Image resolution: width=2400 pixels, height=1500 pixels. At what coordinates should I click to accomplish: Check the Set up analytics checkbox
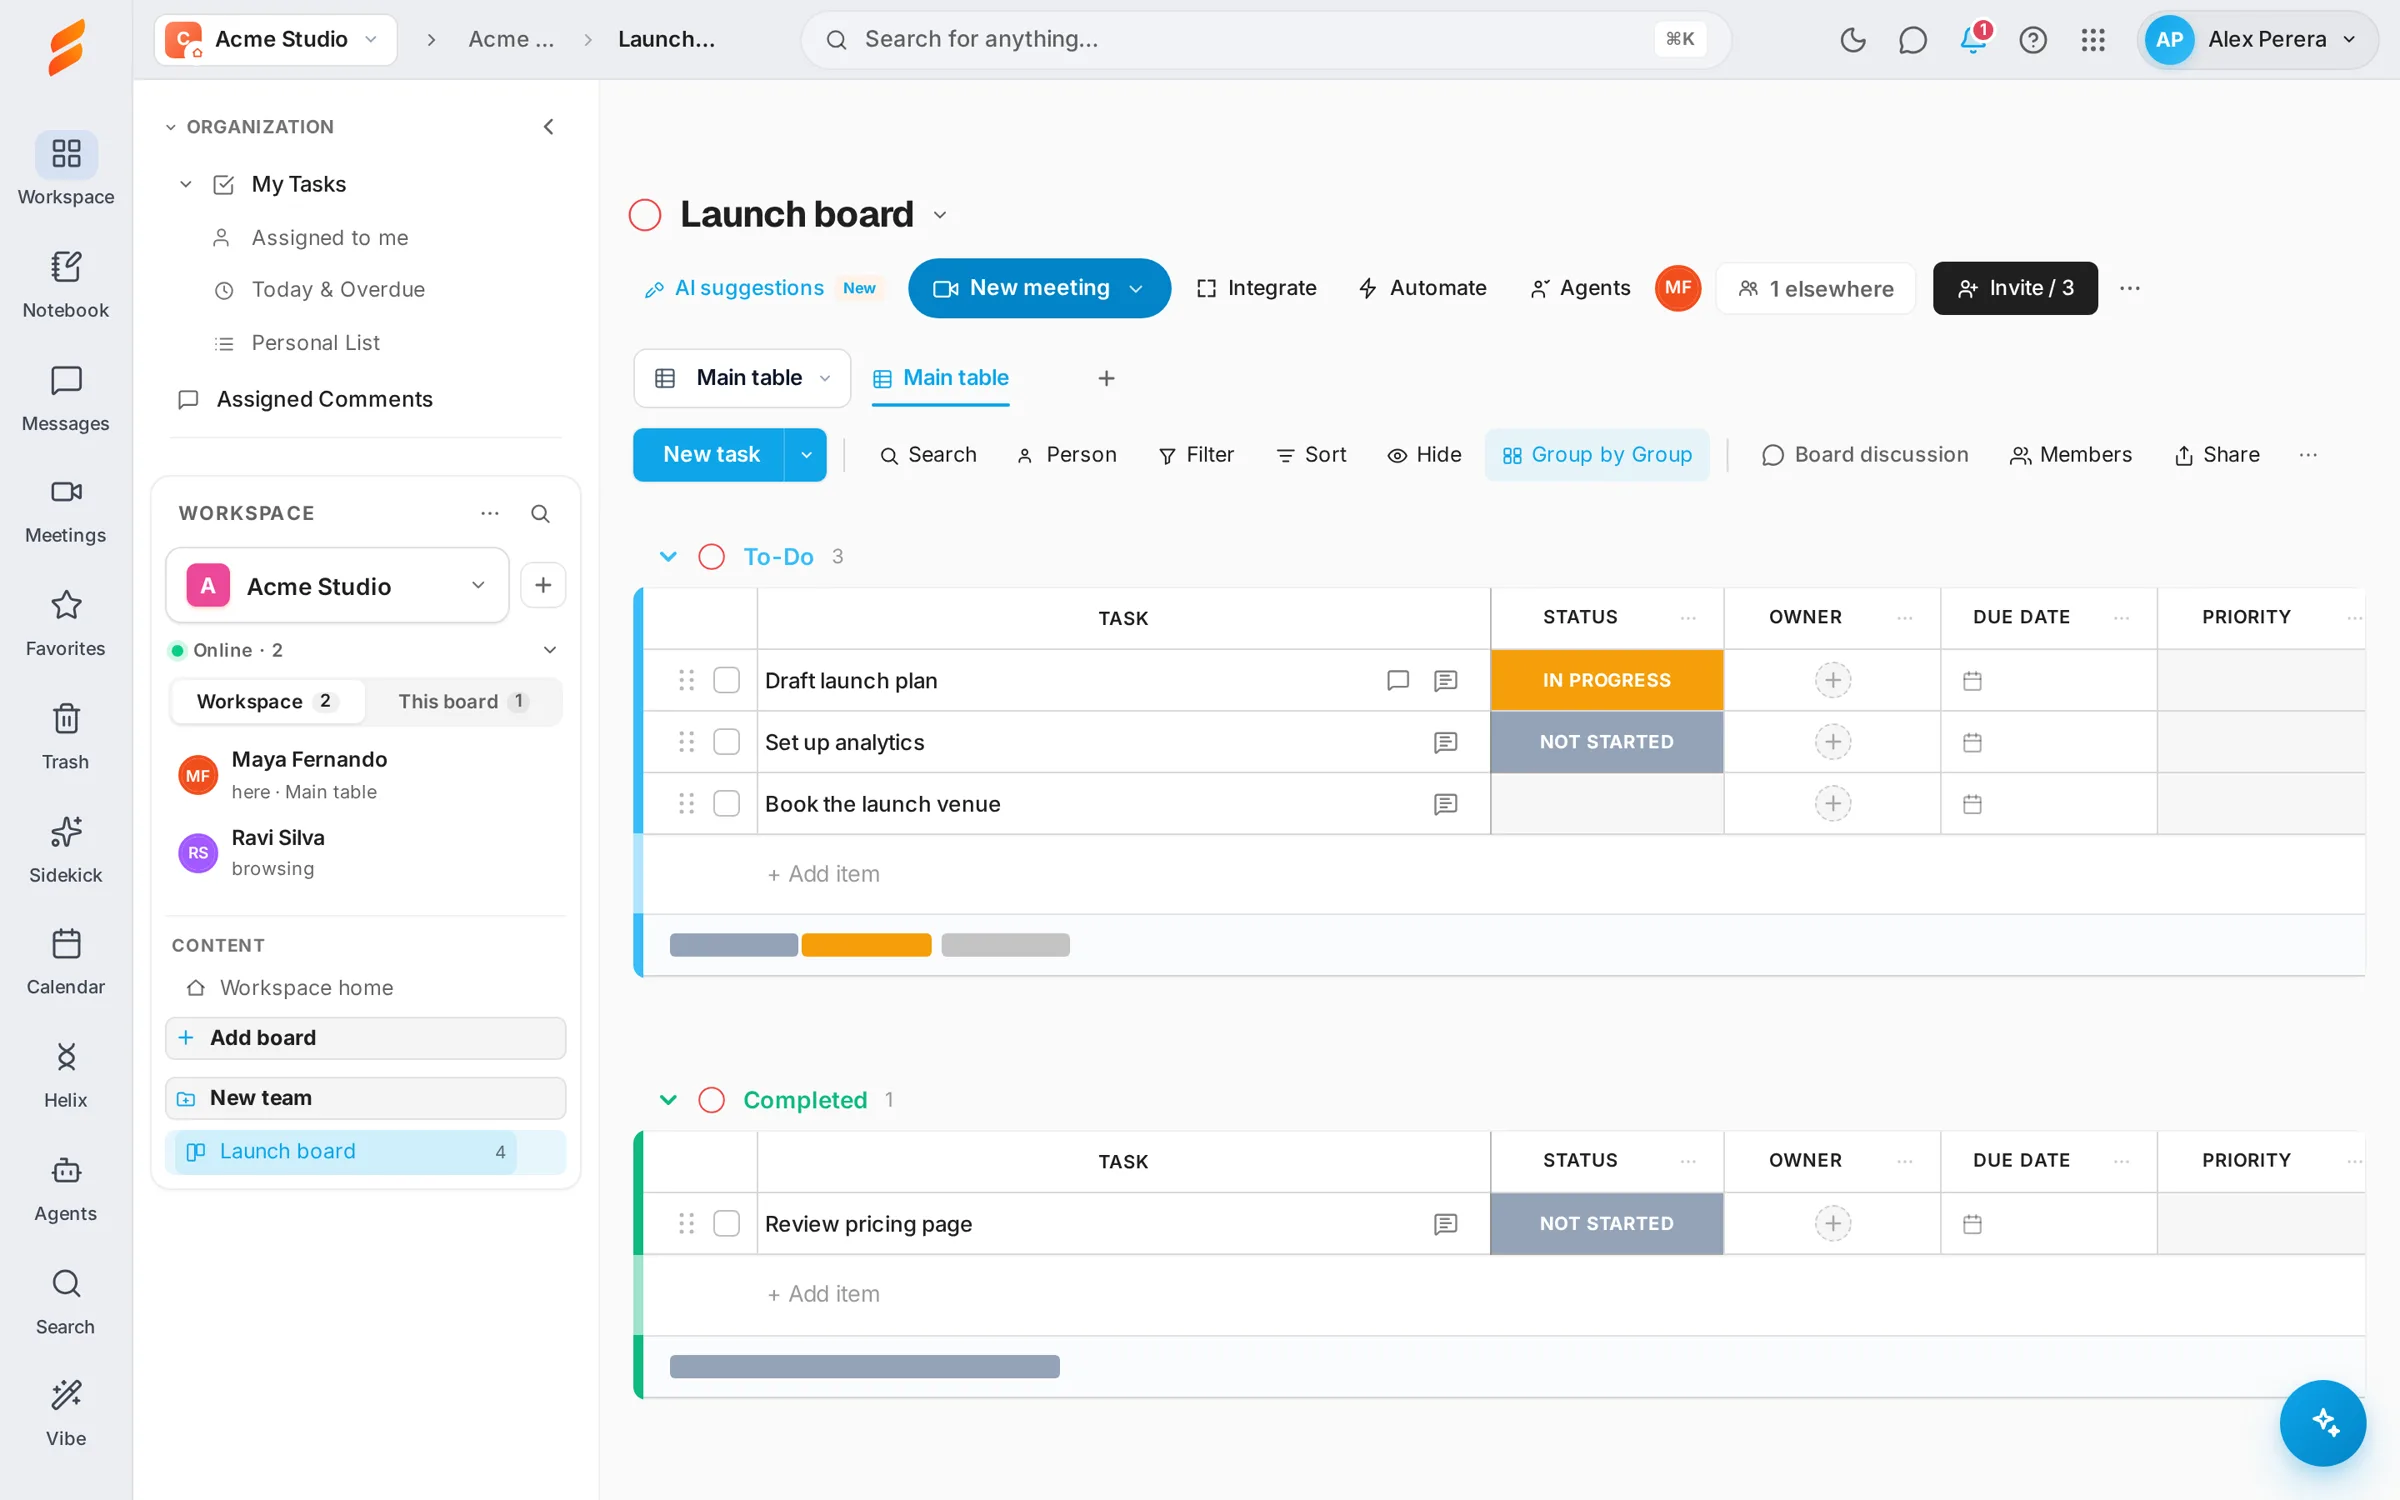coord(727,742)
